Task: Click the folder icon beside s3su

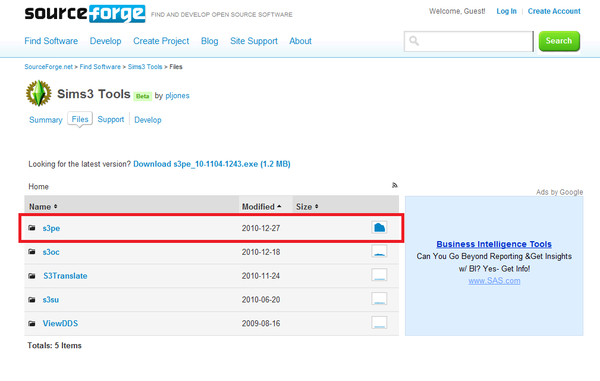Action: point(32,300)
